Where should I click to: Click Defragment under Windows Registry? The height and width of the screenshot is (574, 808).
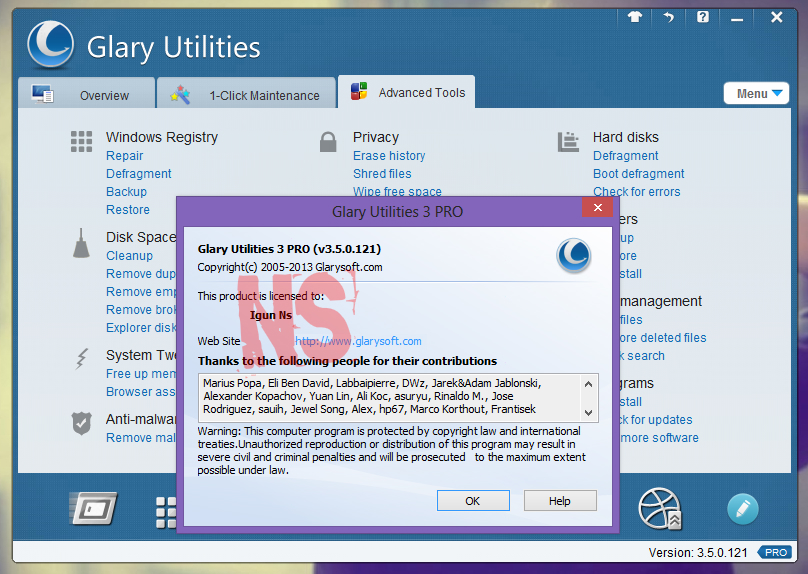point(139,174)
